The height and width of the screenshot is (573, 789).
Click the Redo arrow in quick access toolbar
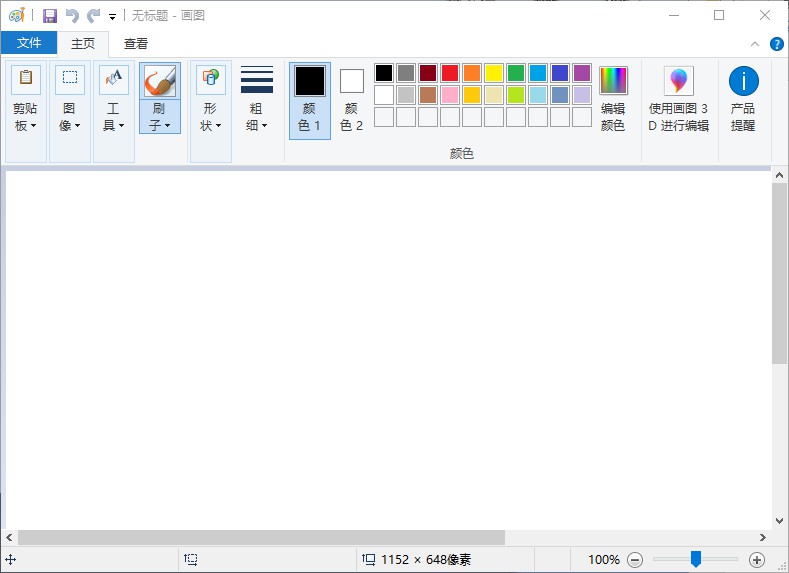point(93,16)
